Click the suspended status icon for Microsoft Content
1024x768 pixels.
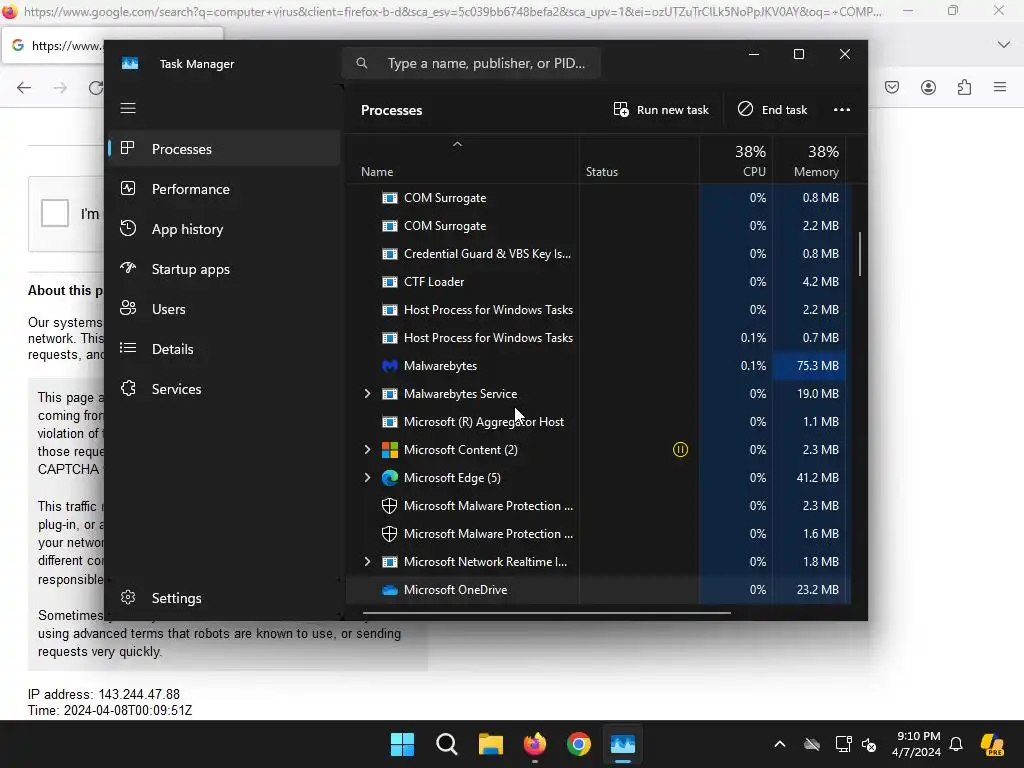coord(680,450)
